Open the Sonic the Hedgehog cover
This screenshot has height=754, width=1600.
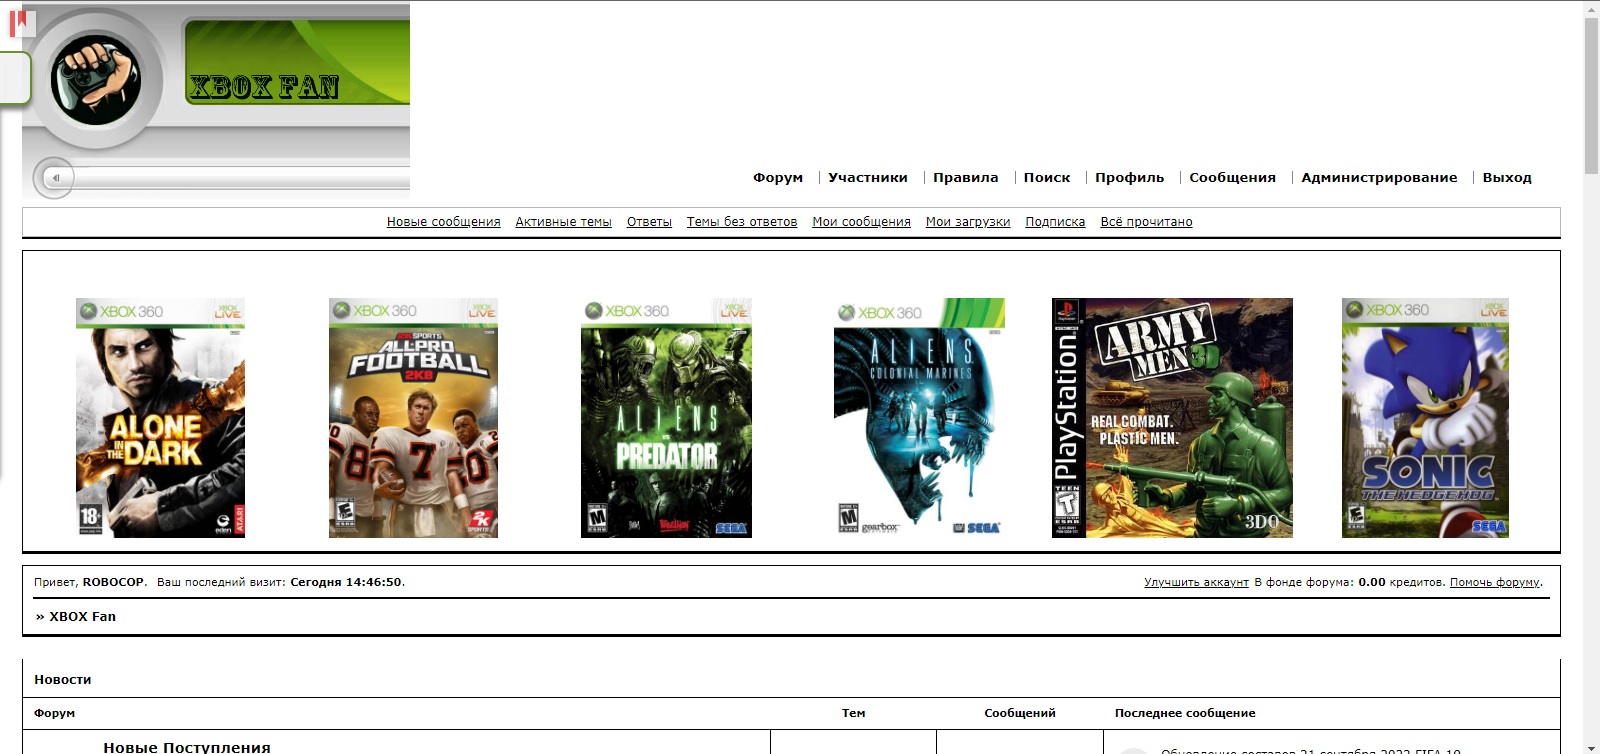tap(1425, 418)
